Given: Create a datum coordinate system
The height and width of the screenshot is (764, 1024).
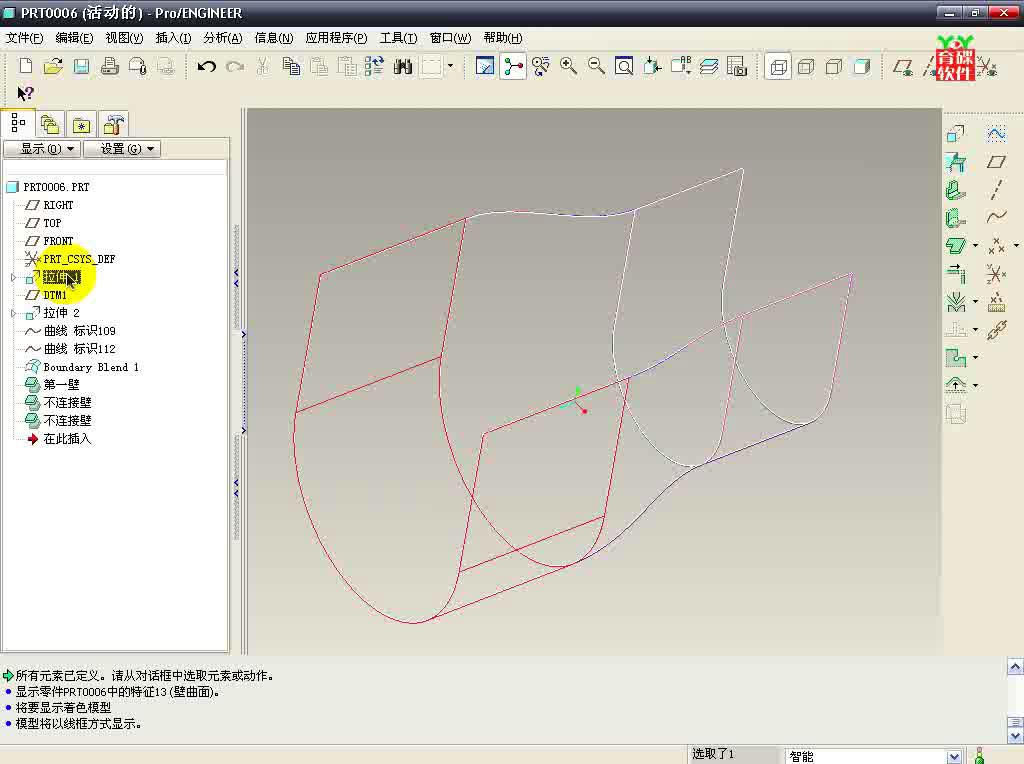Looking at the screenshot, I should 996,274.
